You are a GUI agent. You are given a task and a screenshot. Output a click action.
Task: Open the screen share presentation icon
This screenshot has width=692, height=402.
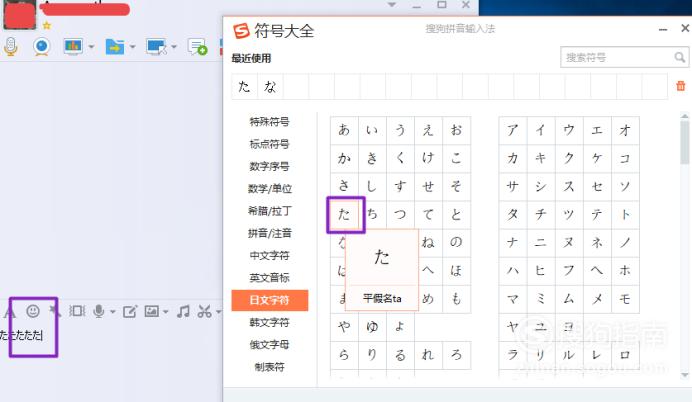(73, 46)
